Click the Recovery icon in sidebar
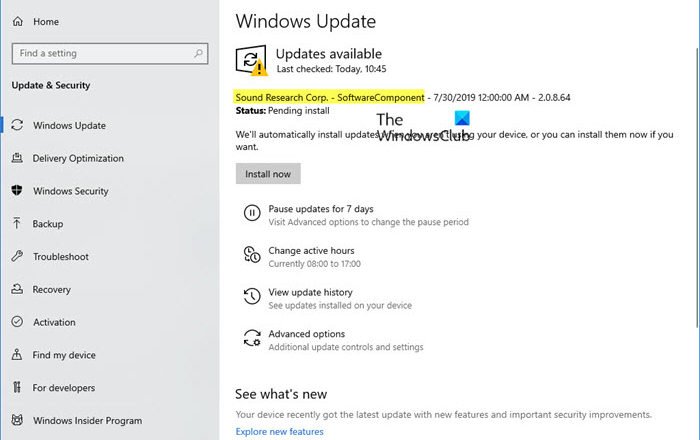700x440 pixels. tap(17, 290)
